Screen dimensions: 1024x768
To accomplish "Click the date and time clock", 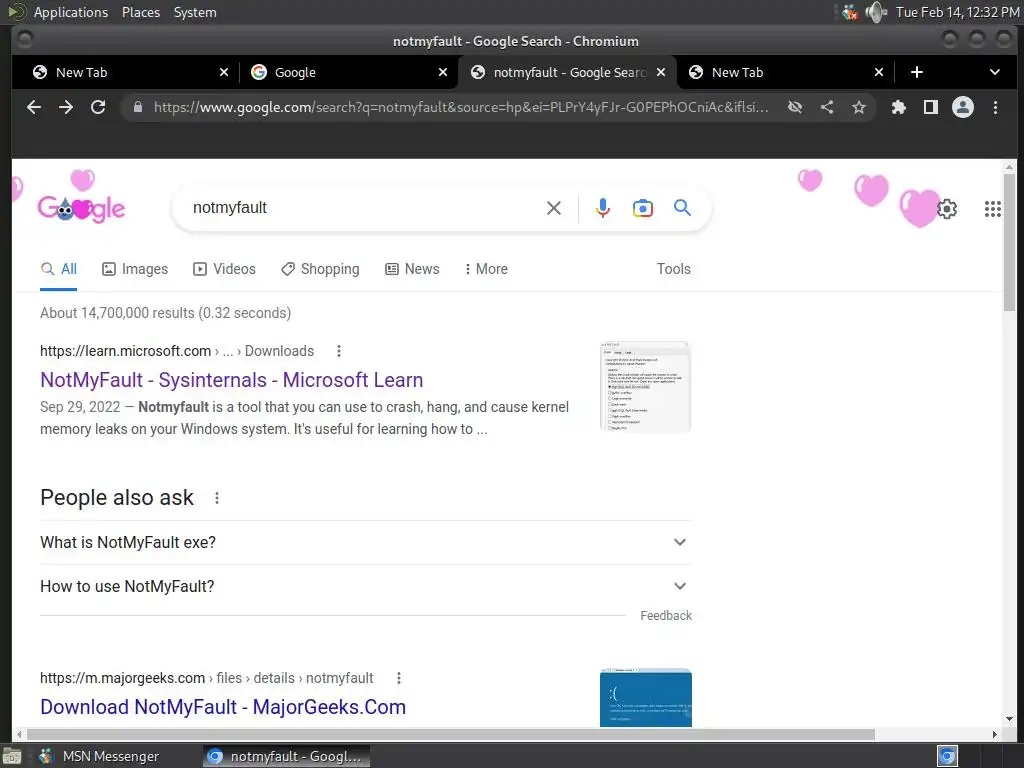I will tap(957, 12).
